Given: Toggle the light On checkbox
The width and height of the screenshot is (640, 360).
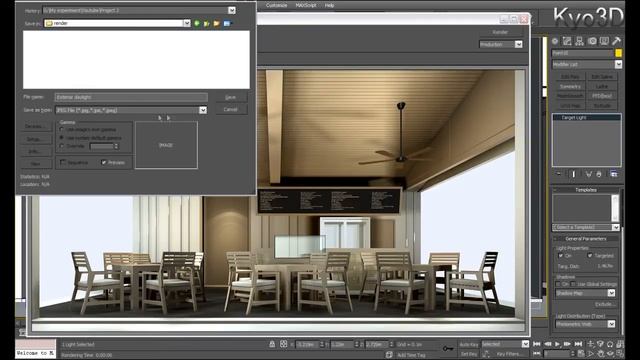Looking at the screenshot, I should (x=560, y=256).
